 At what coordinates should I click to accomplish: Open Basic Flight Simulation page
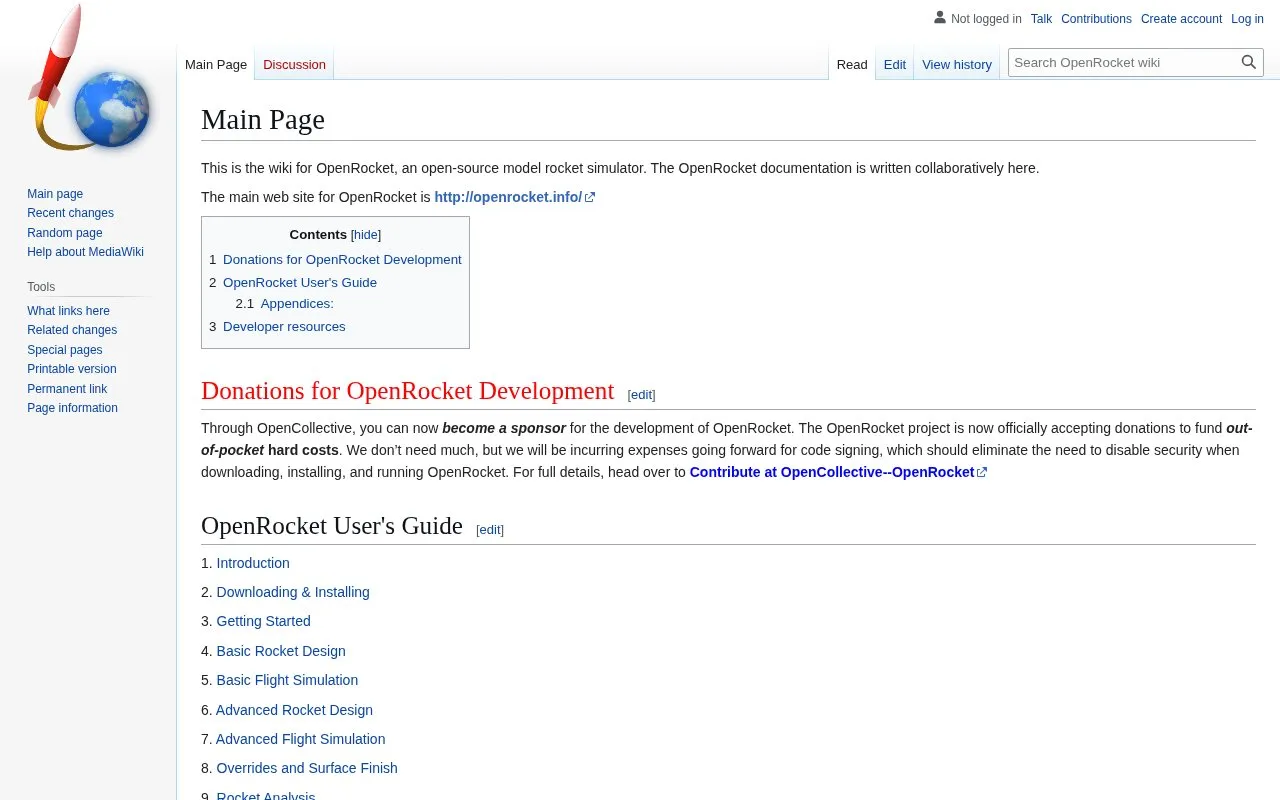287,680
